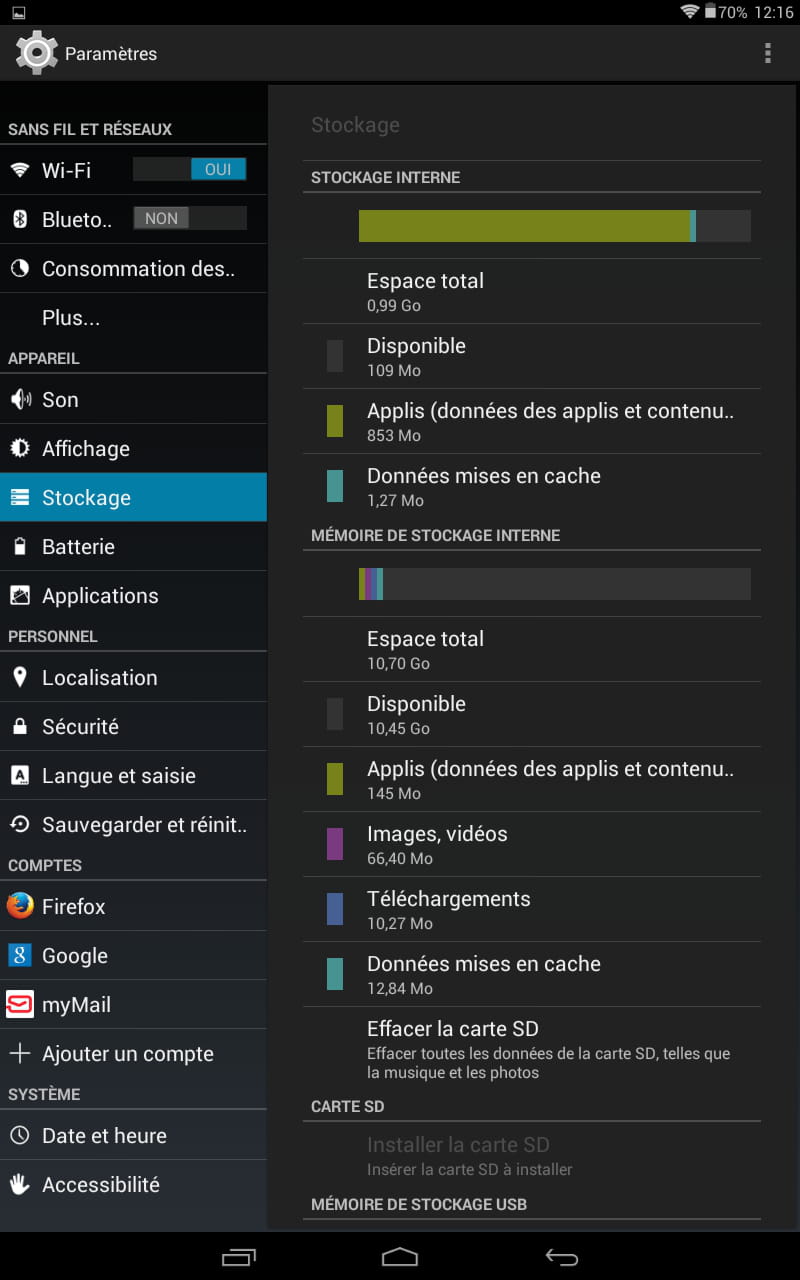Tap the internal storage usage bar

(555, 226)
